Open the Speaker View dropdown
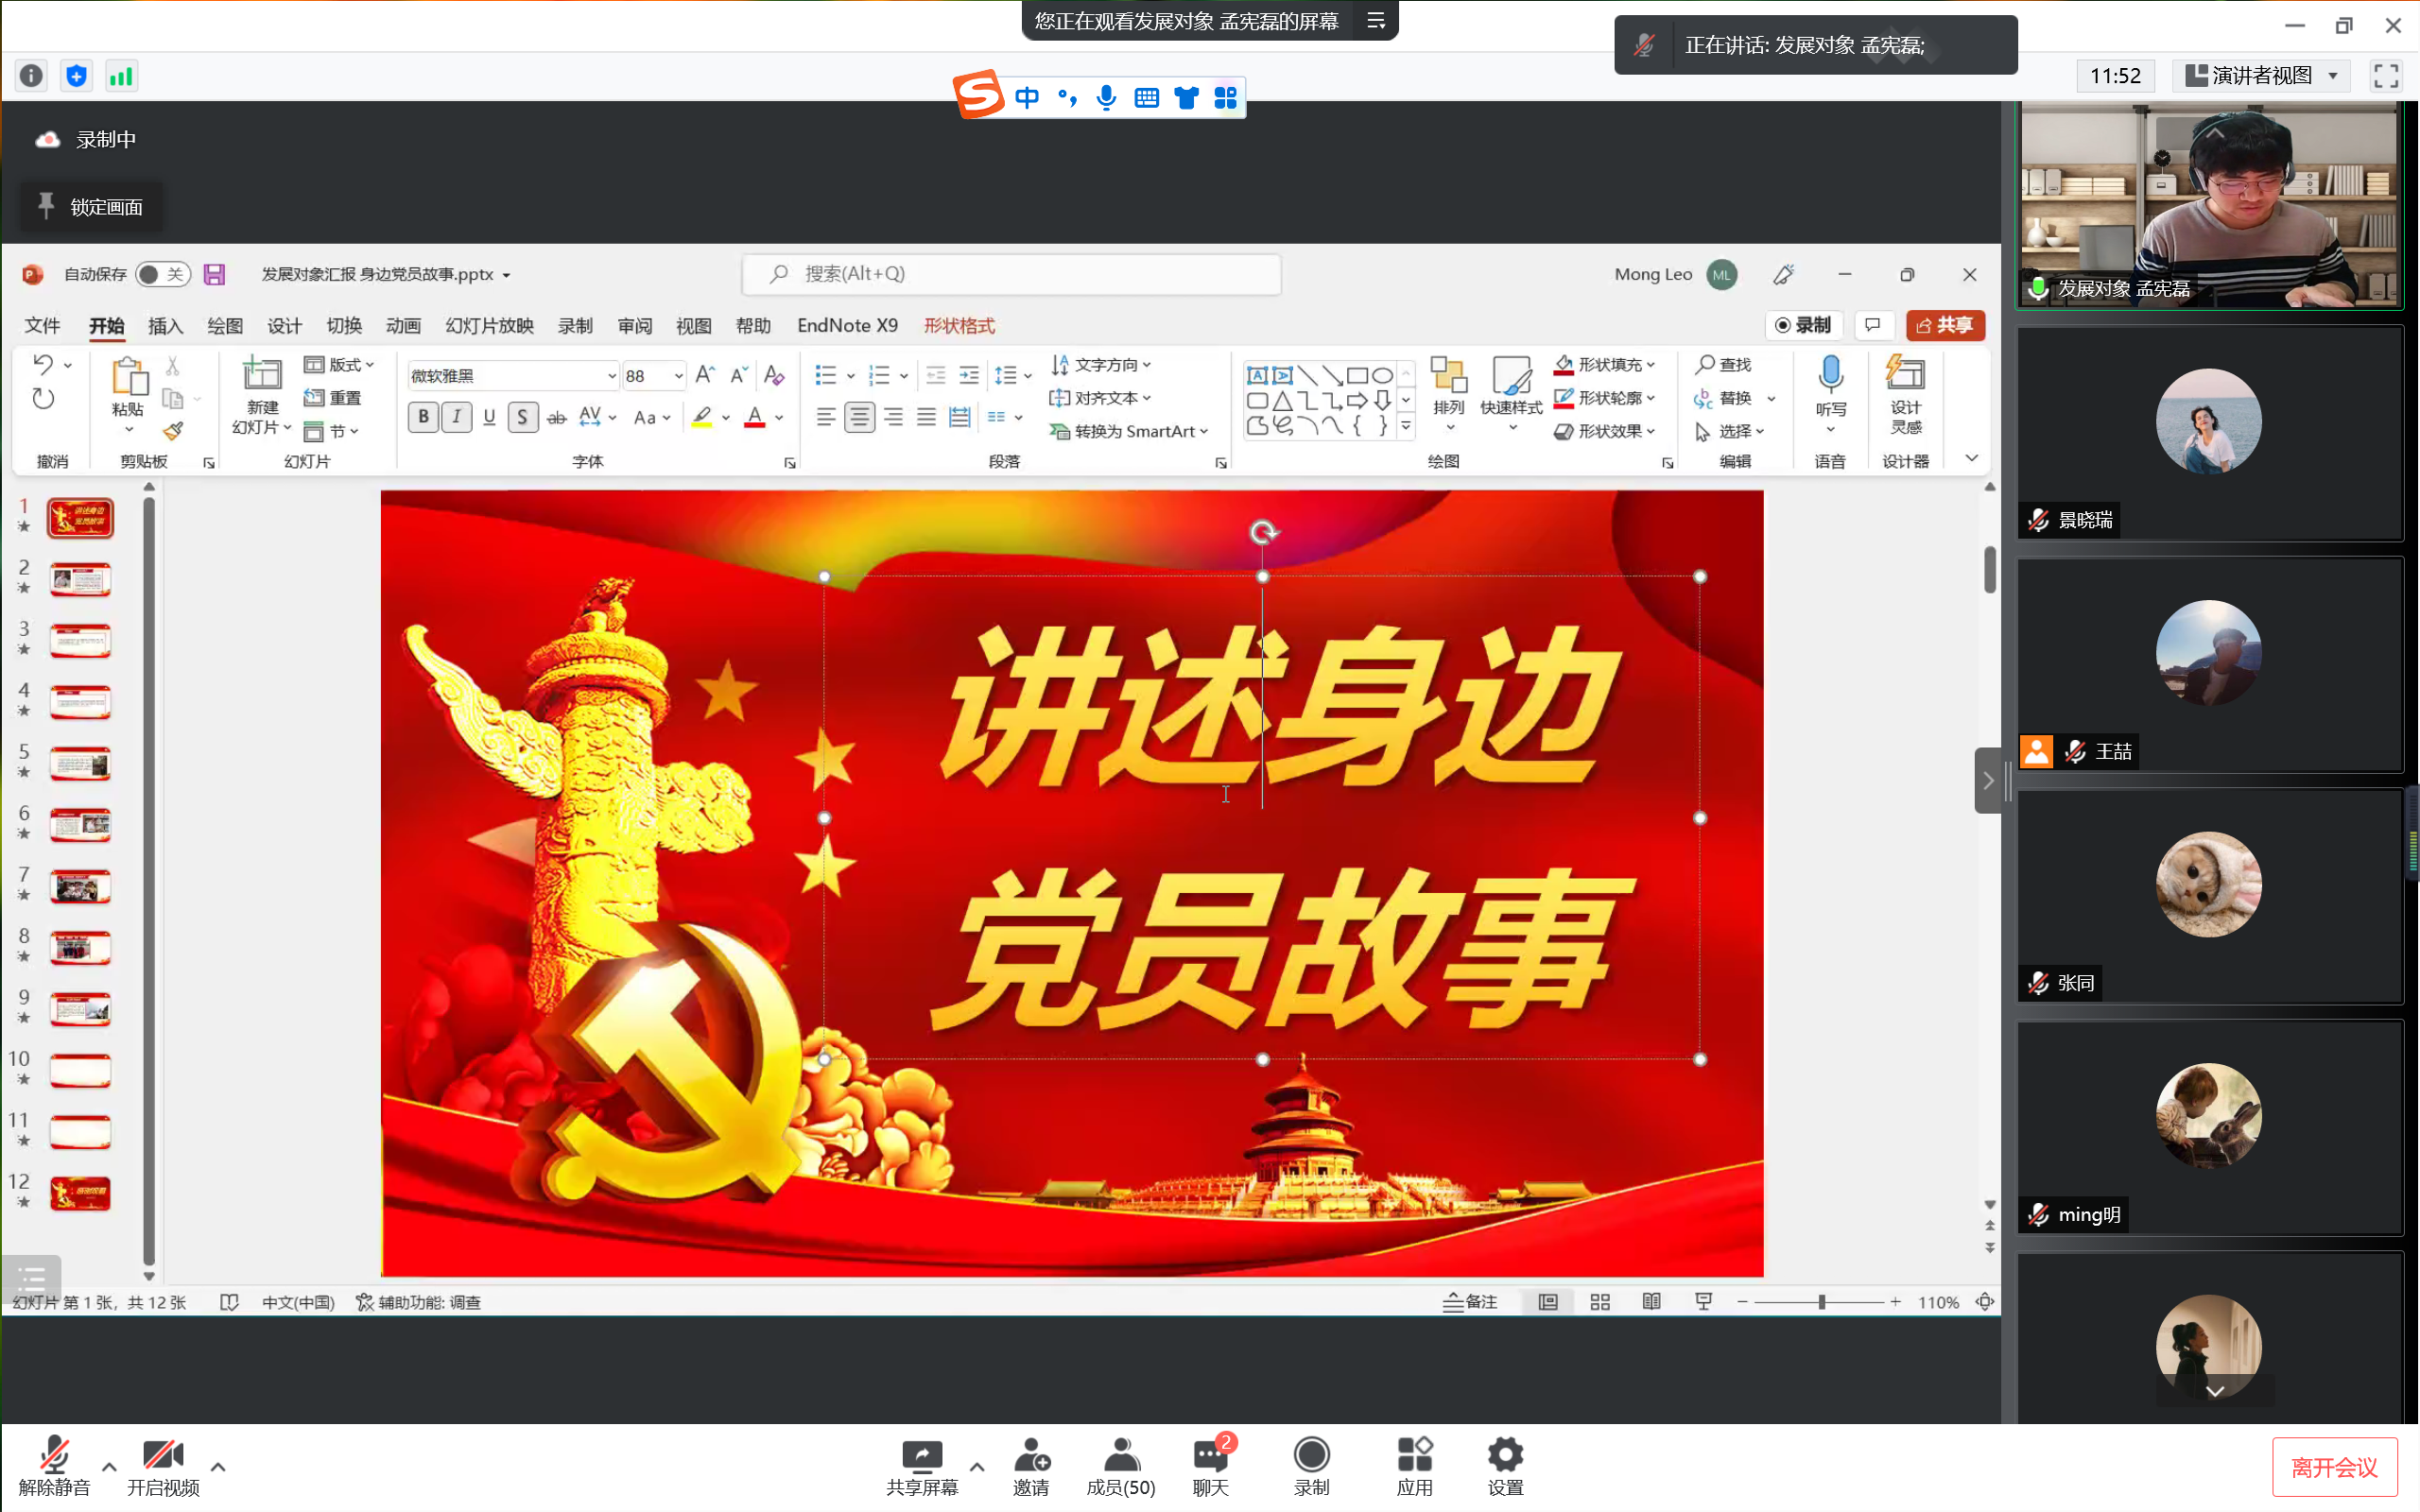 click(2264, 76)
